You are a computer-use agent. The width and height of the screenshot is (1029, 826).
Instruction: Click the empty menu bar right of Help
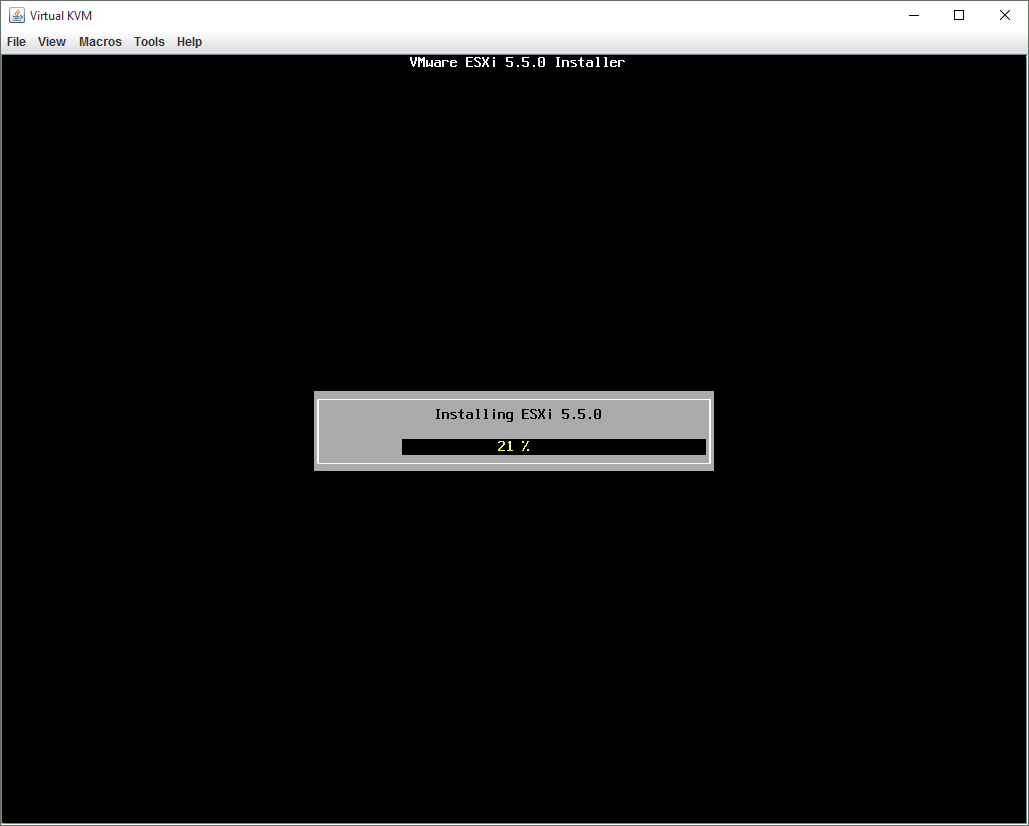coord(600,42)
